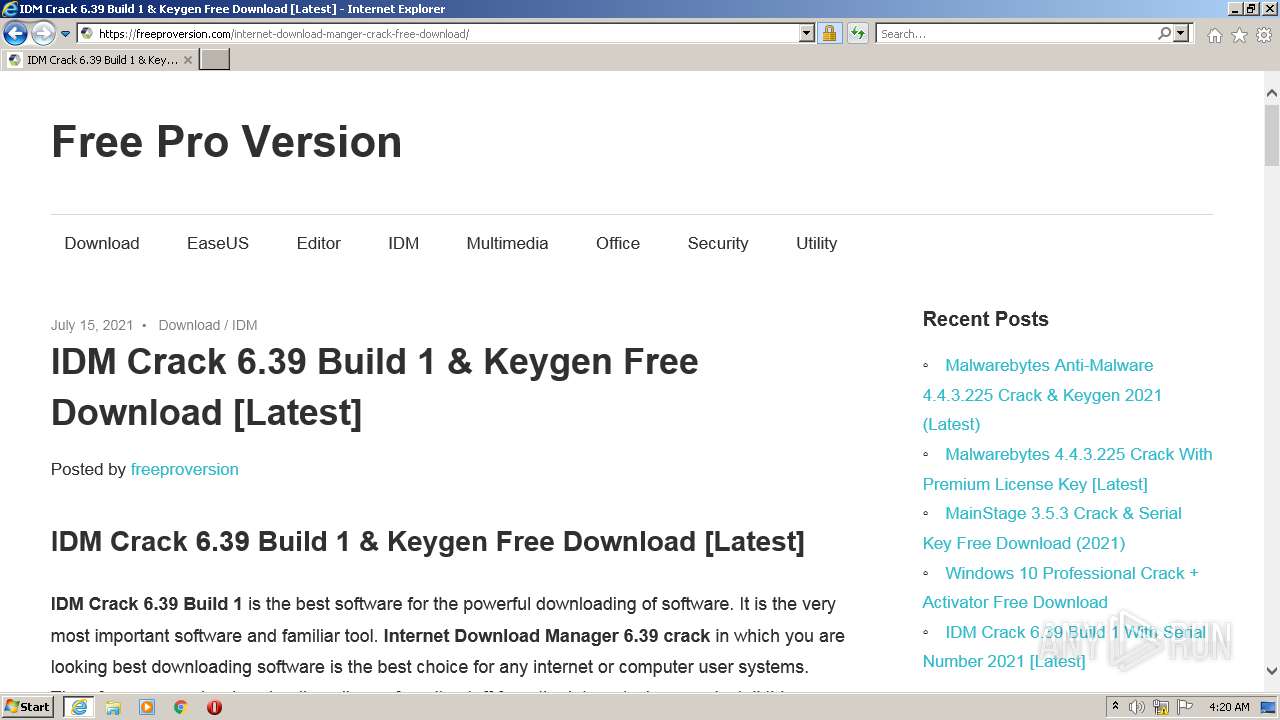Viewport: 1280px width, 720px height.
Task: Close the IDM Crack 6.39 tab
Action: pos(187,60)
